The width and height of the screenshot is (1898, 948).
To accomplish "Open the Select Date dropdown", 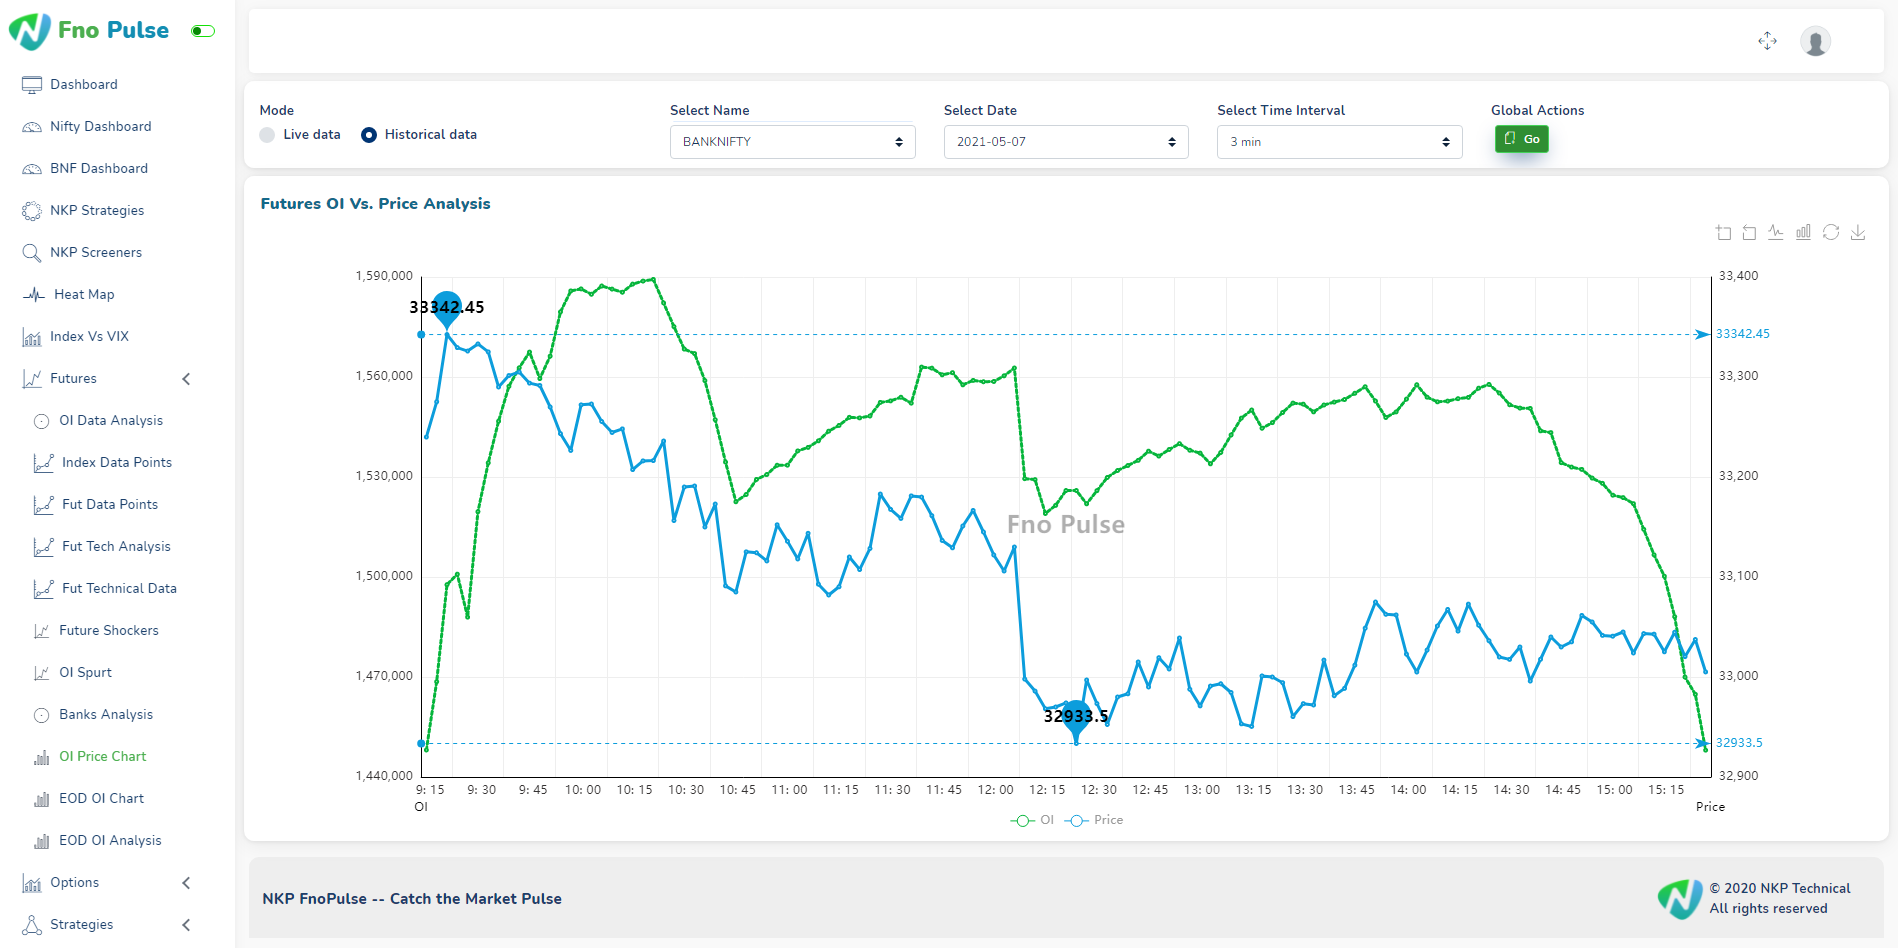I will pos(1066,142).
